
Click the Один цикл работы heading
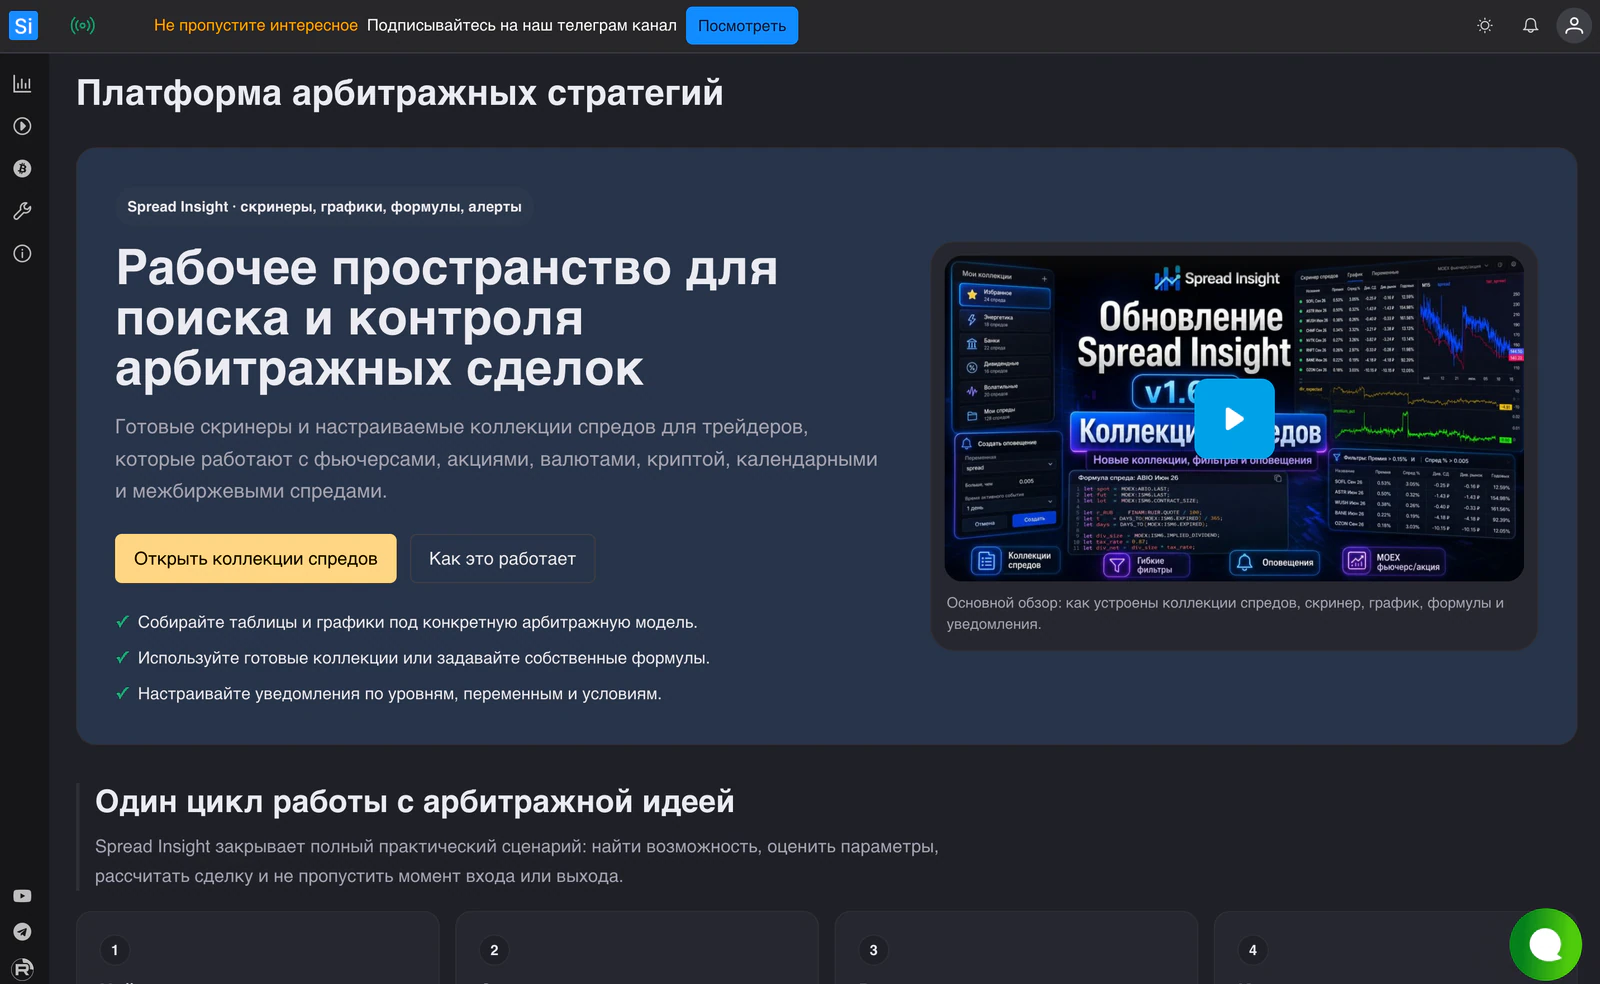point(415,801)
